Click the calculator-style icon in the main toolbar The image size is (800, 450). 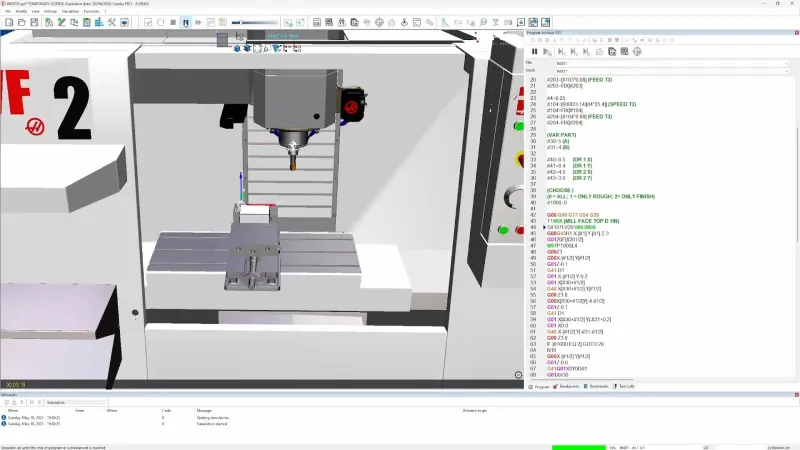[x=317, y=22]
